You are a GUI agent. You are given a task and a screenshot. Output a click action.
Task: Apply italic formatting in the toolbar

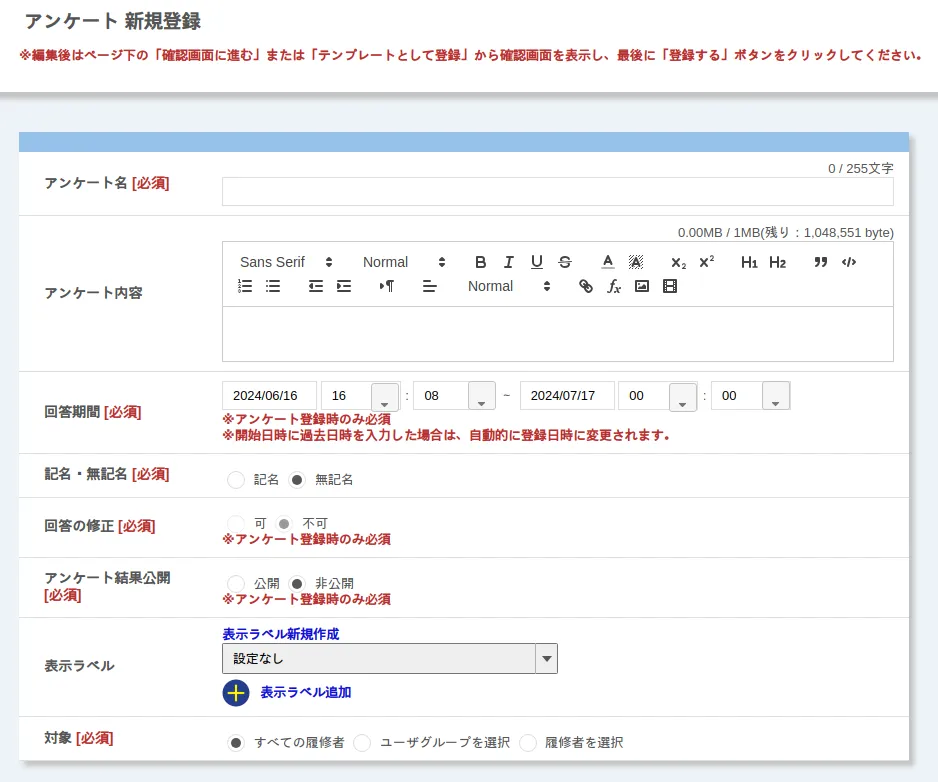point(508,262)
